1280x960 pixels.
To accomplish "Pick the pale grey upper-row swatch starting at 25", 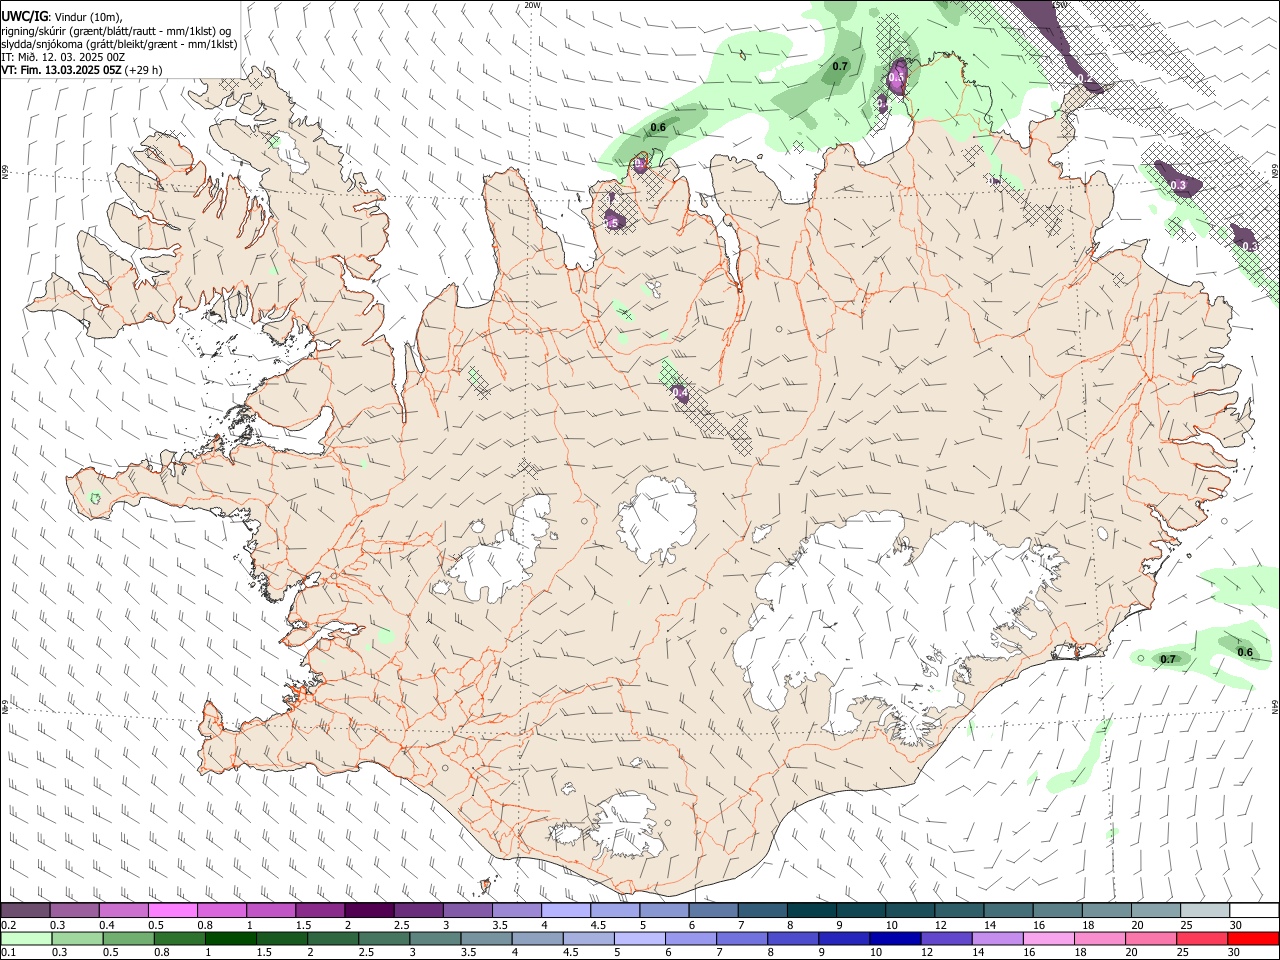I will tap(1204, 910).
